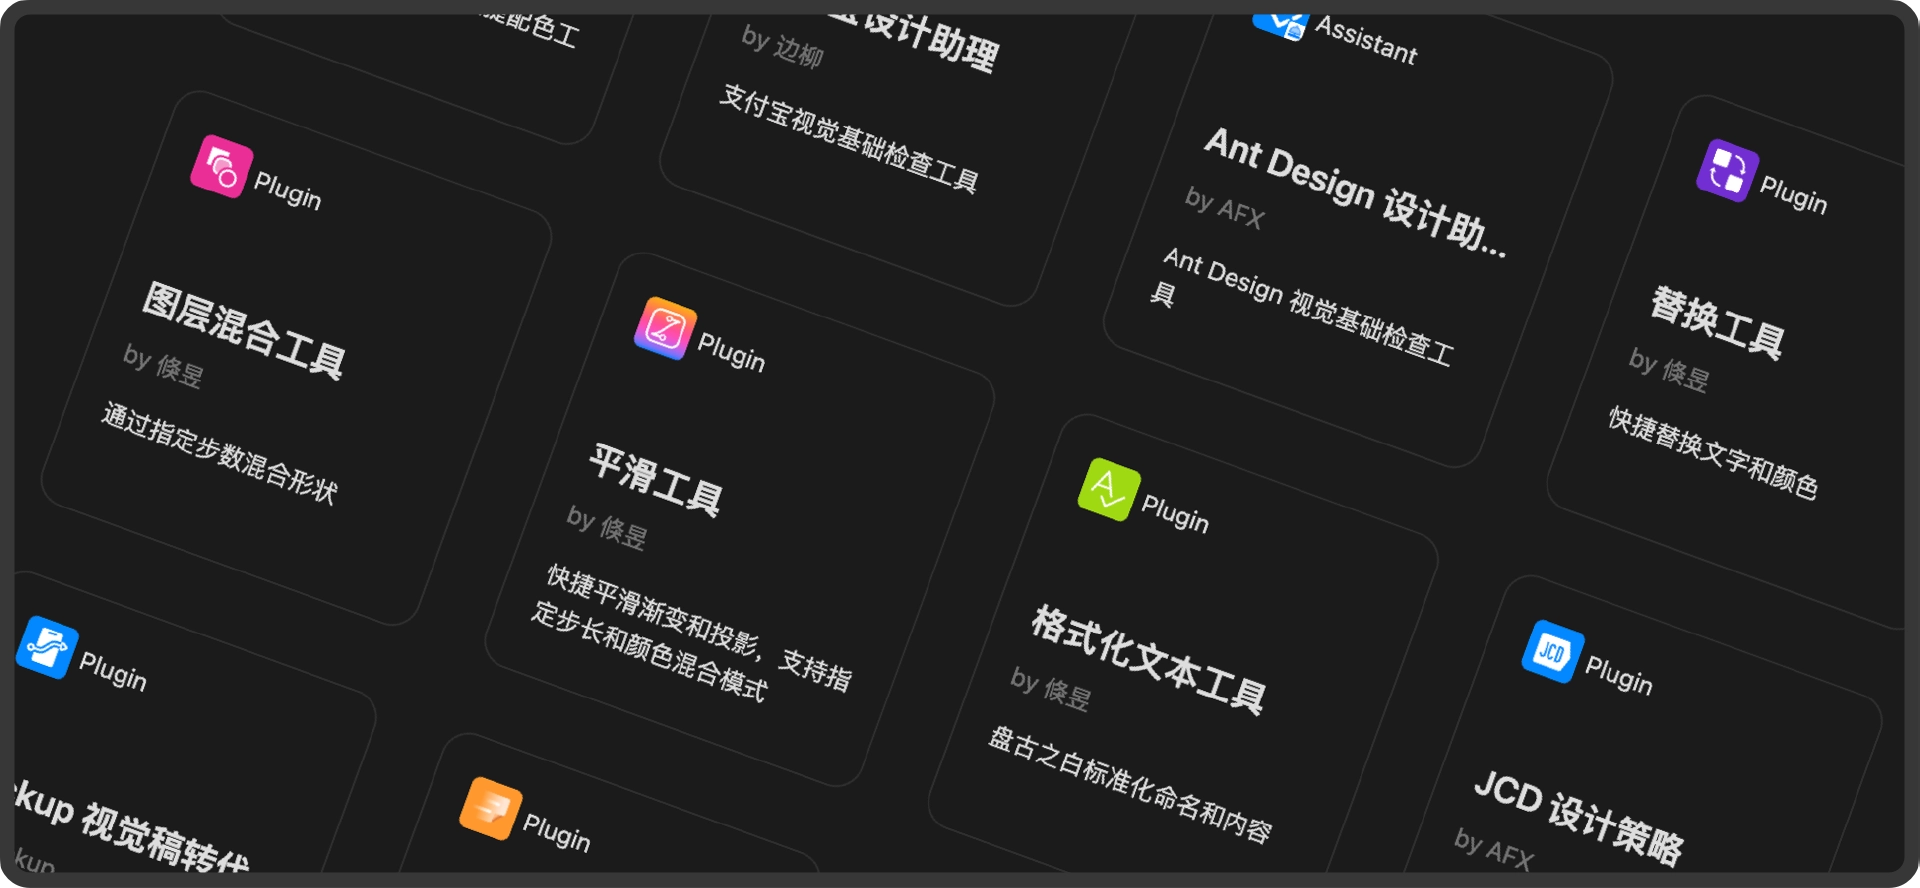Screen dimensions: 1920x888
Task: Click the blue Assistant icon on the Ant Design card
Action: point(1282,22)
